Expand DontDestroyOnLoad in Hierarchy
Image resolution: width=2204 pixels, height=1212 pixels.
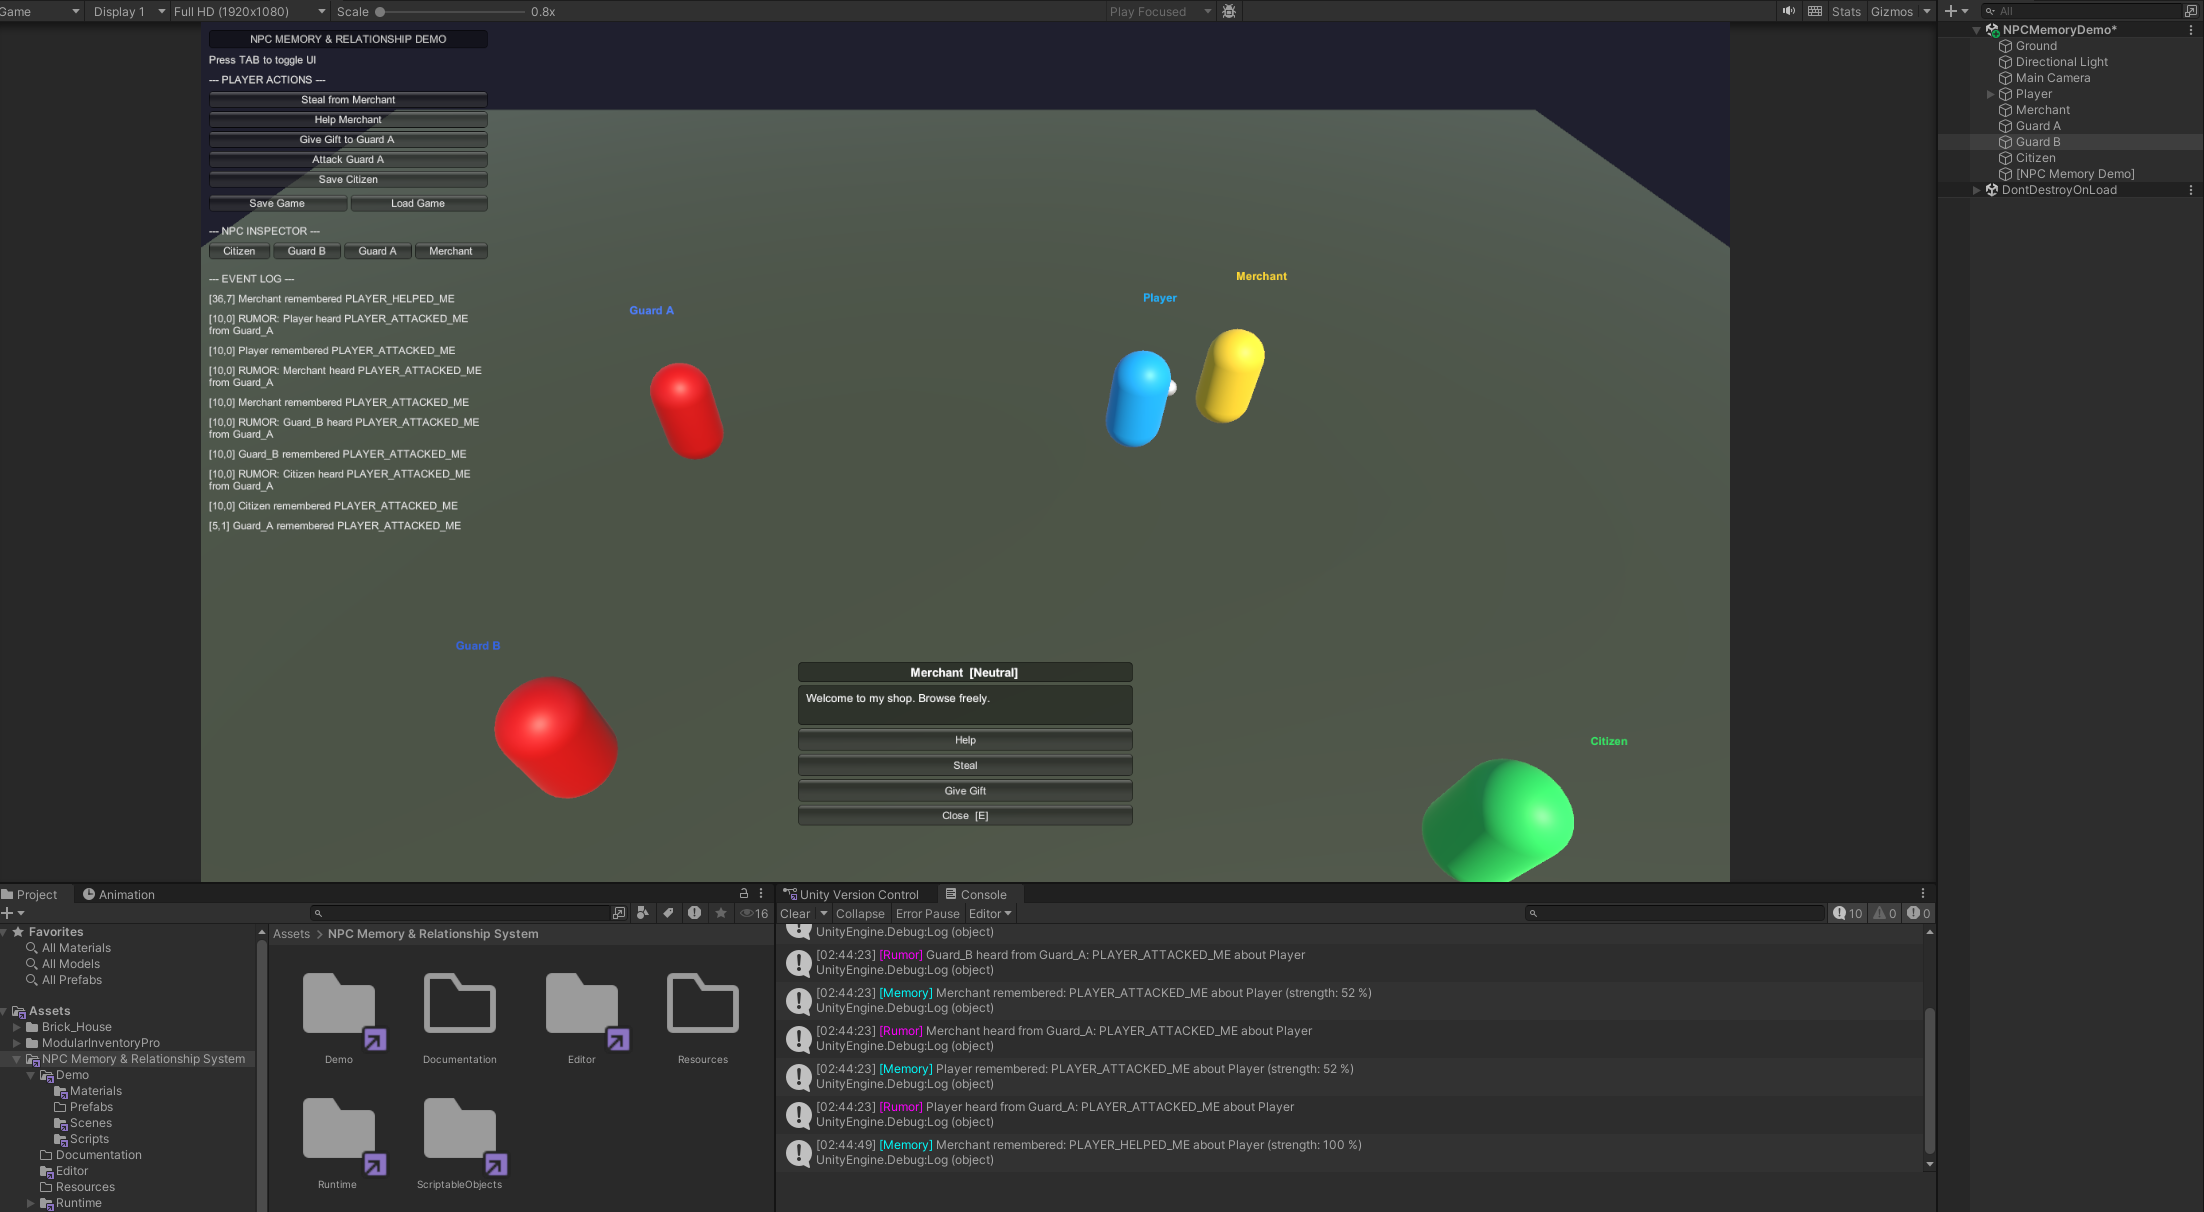coord(1976,190)
